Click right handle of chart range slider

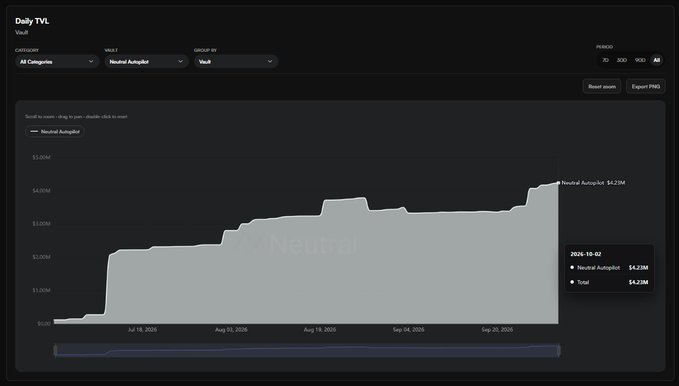[559, 350]
